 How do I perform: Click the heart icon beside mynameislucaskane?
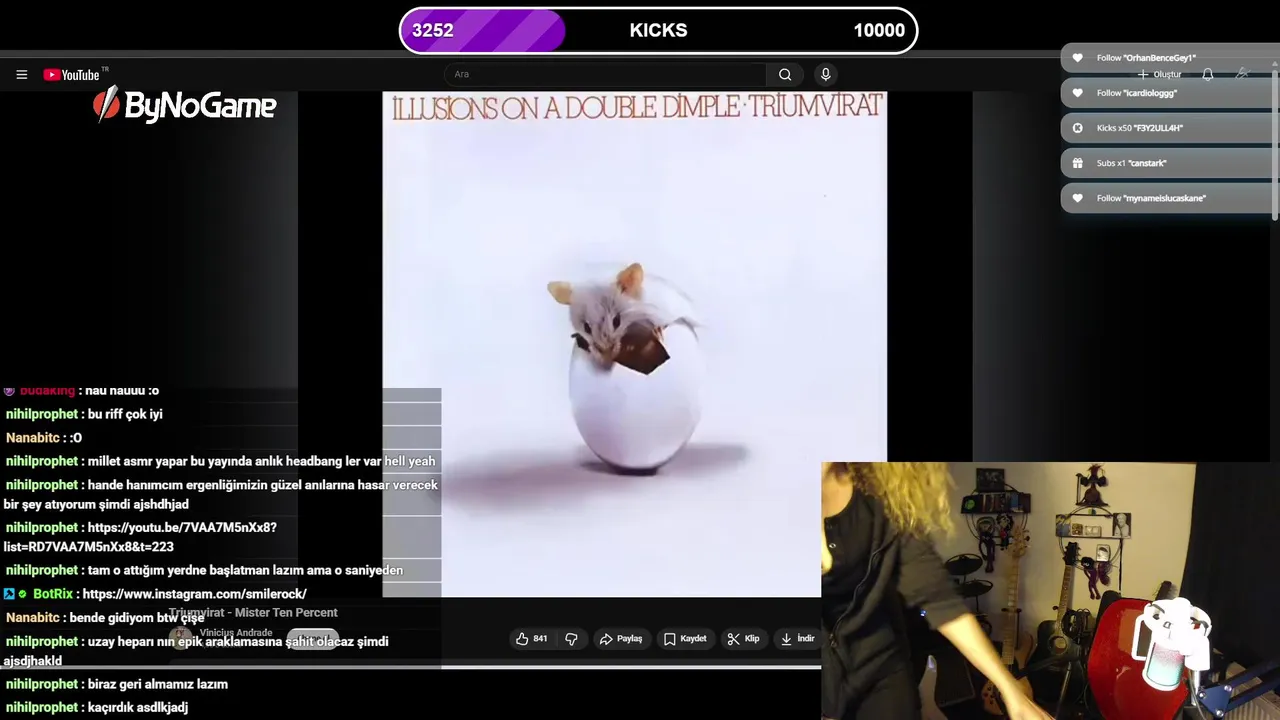(x=1077, y=198)
